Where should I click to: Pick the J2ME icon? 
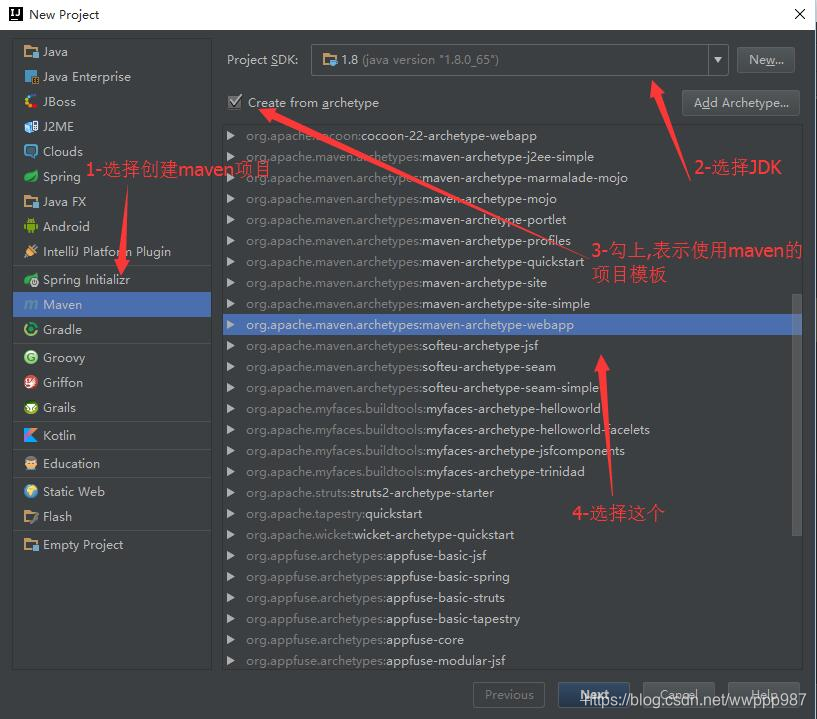pyautogui.click(x=31, y=127)
